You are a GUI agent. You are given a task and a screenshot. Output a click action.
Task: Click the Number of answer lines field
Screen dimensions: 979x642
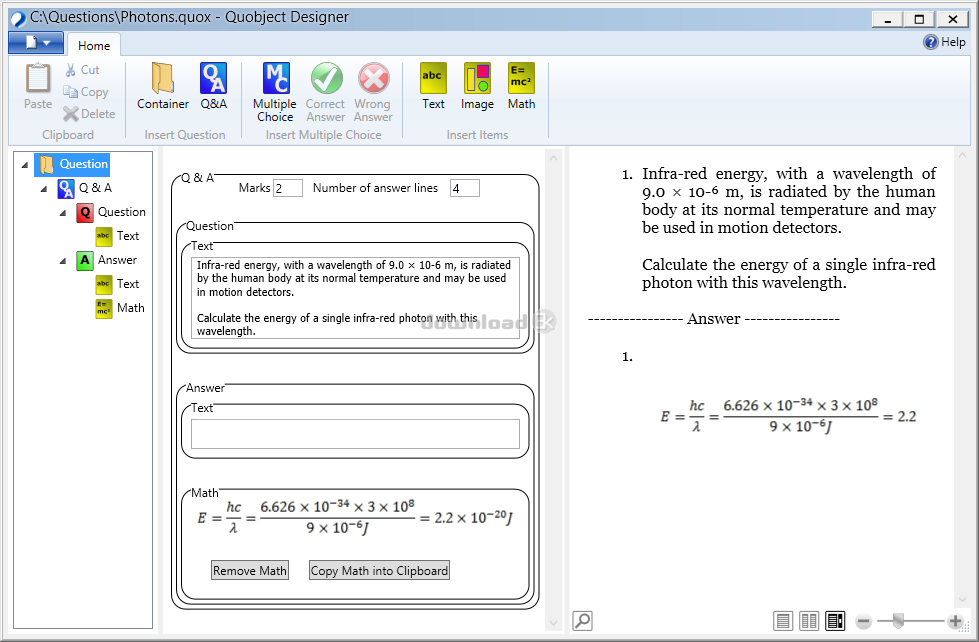465,188
